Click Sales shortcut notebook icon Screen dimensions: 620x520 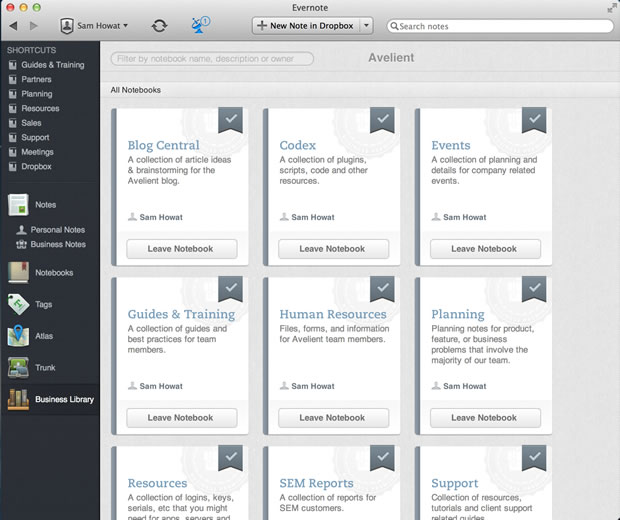coord(13,123)
